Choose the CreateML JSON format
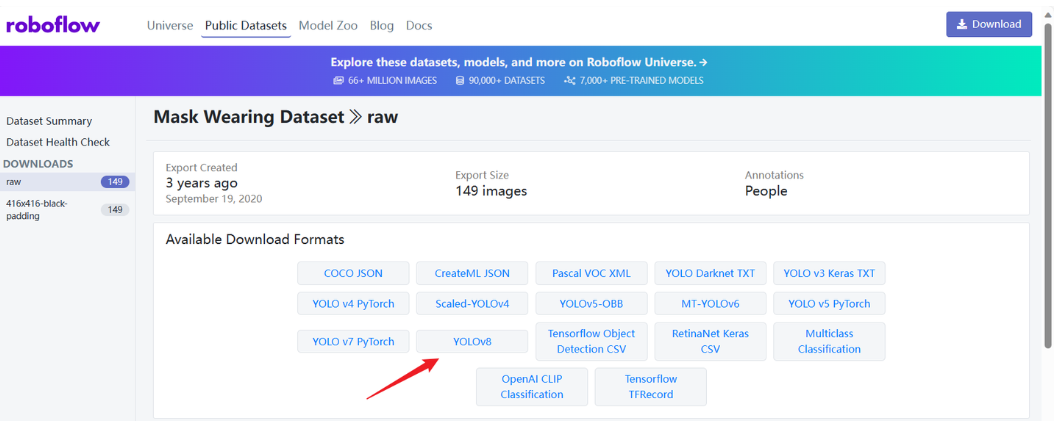This screenshot has width=1054, height=421. coord(472,273)
